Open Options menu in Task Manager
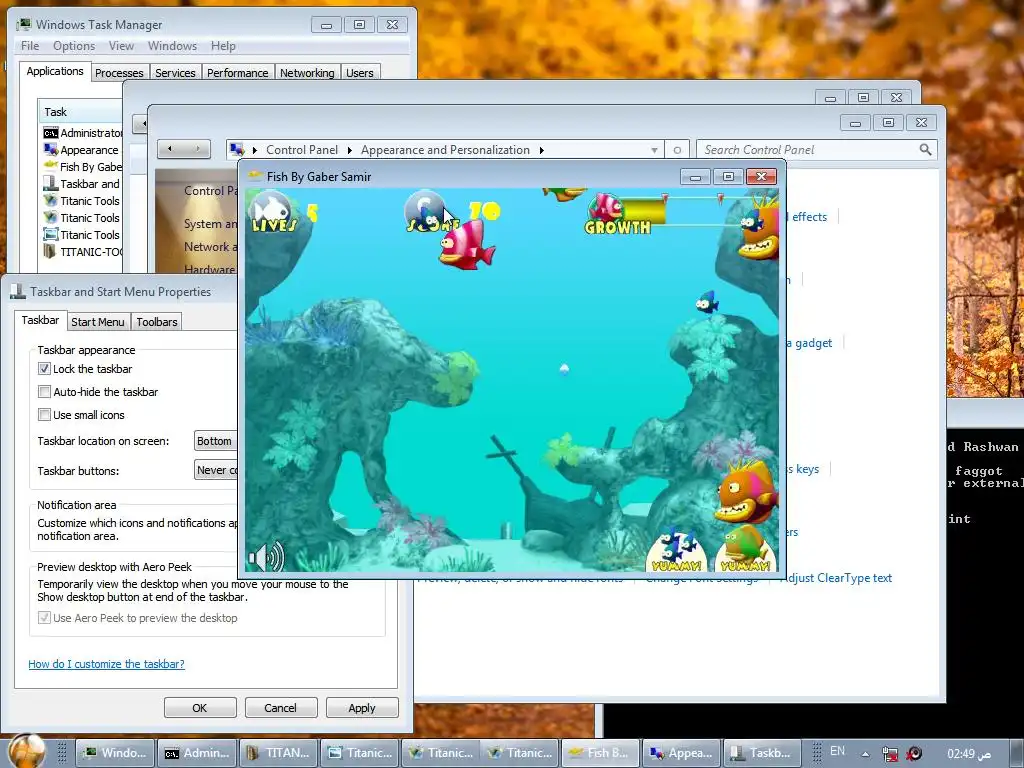 [74, 46]
